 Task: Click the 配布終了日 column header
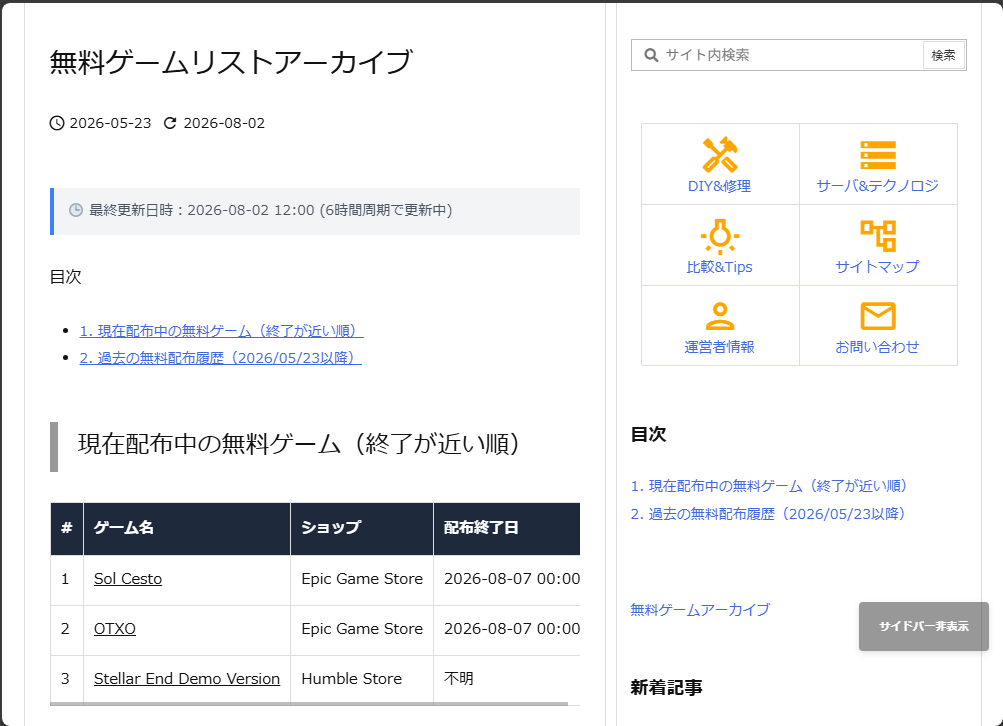pyautogui.click(x=507, y=528)
